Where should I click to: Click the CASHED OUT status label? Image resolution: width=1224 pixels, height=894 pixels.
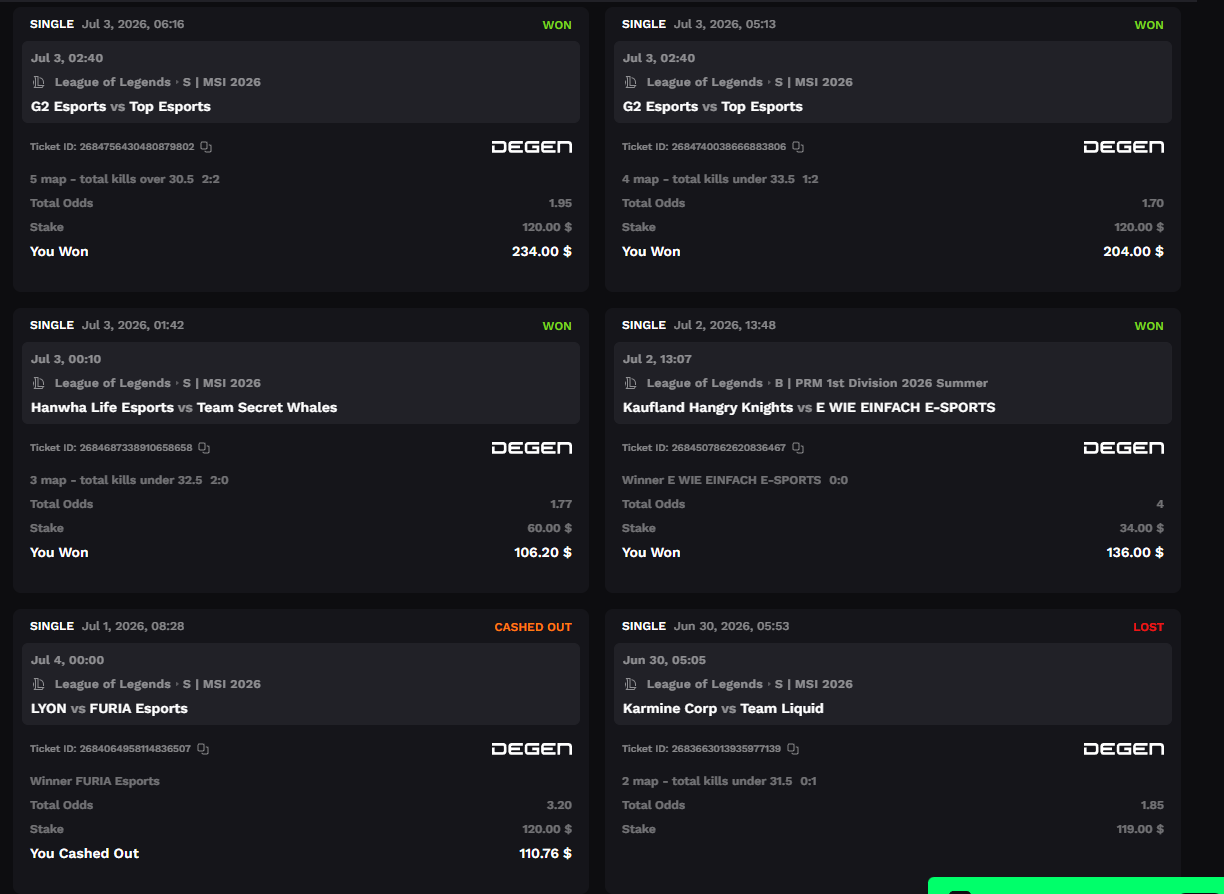point(533,627)
